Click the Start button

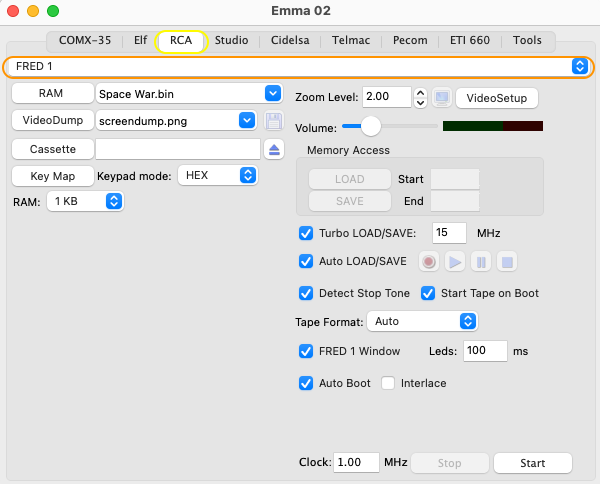(533, 463)
